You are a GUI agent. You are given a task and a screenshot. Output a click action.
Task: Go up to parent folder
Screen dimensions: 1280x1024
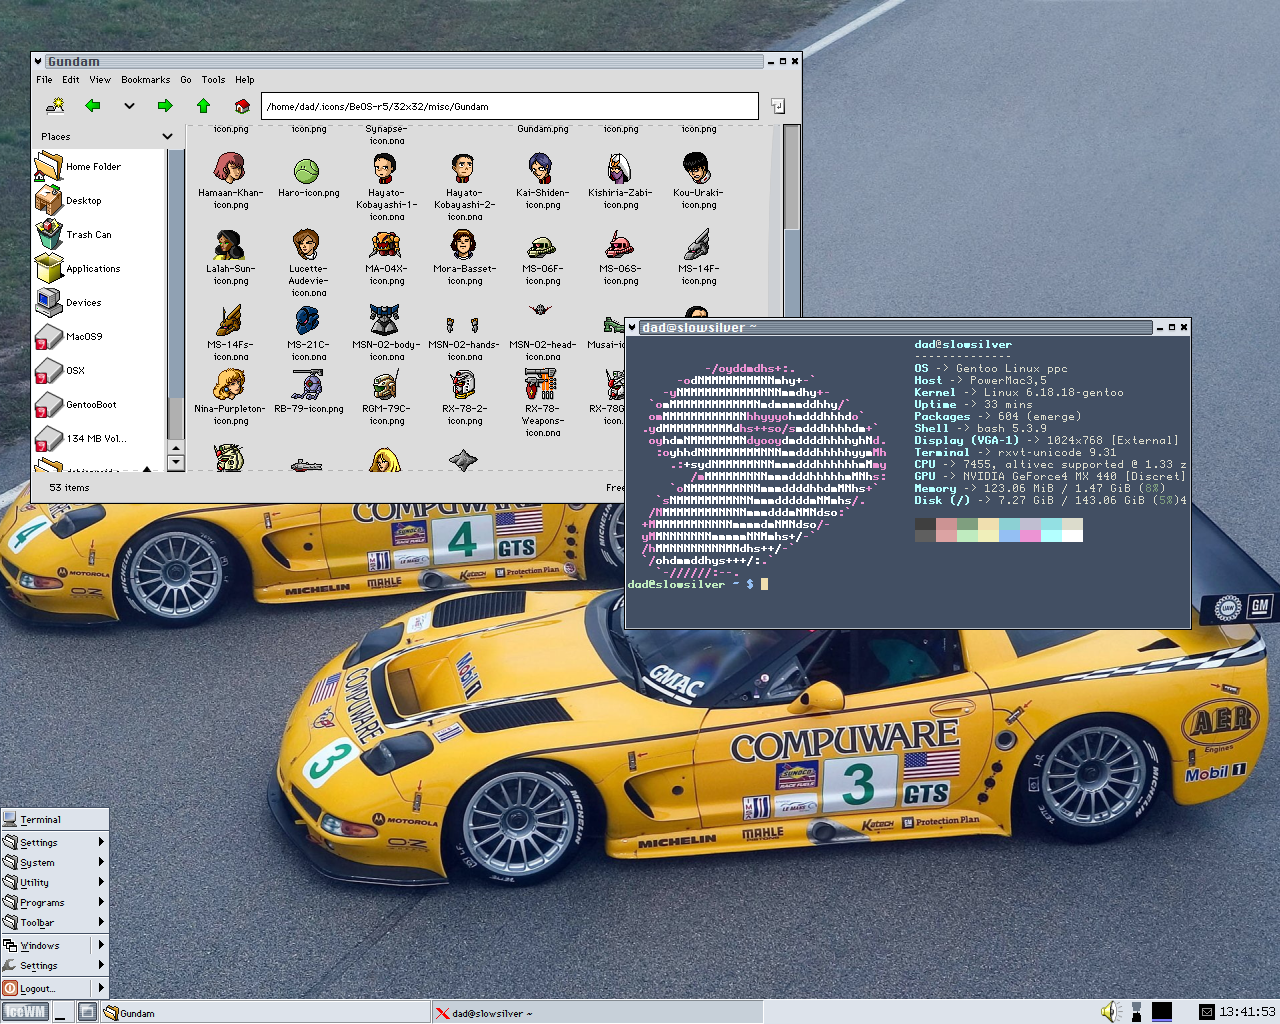(203, 106)
